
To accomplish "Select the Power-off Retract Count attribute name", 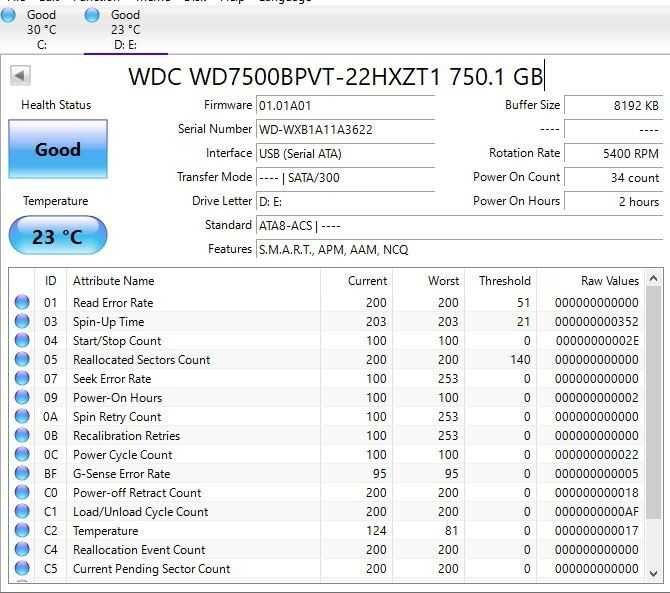I will click(x=137, y=493).
